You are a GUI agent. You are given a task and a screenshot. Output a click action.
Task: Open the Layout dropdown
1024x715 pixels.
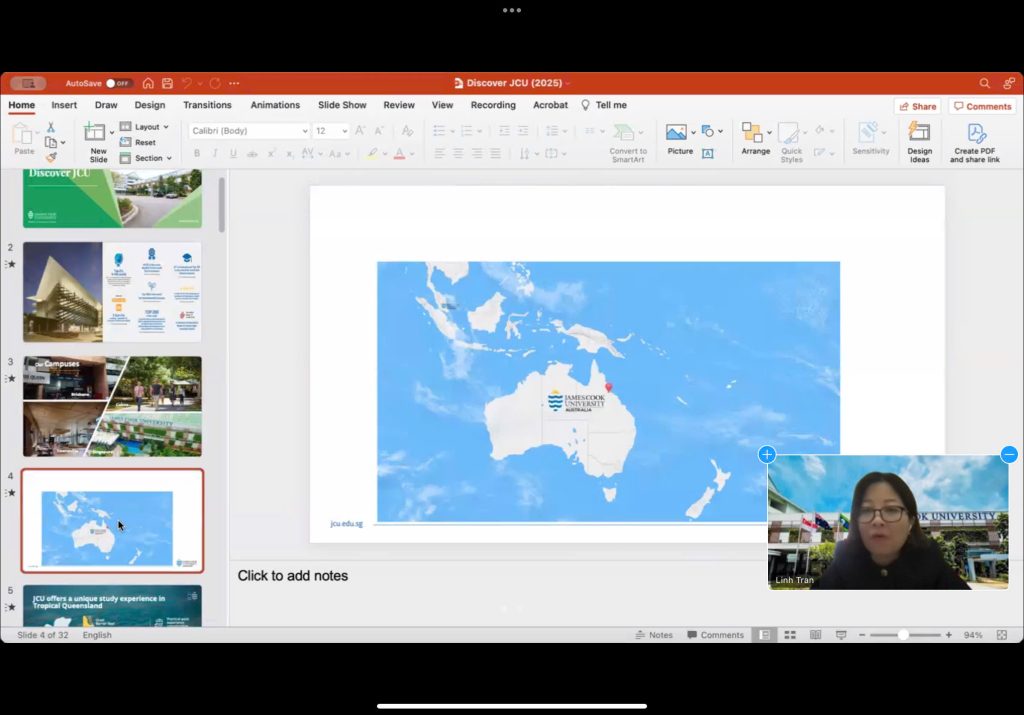(144, 127)
